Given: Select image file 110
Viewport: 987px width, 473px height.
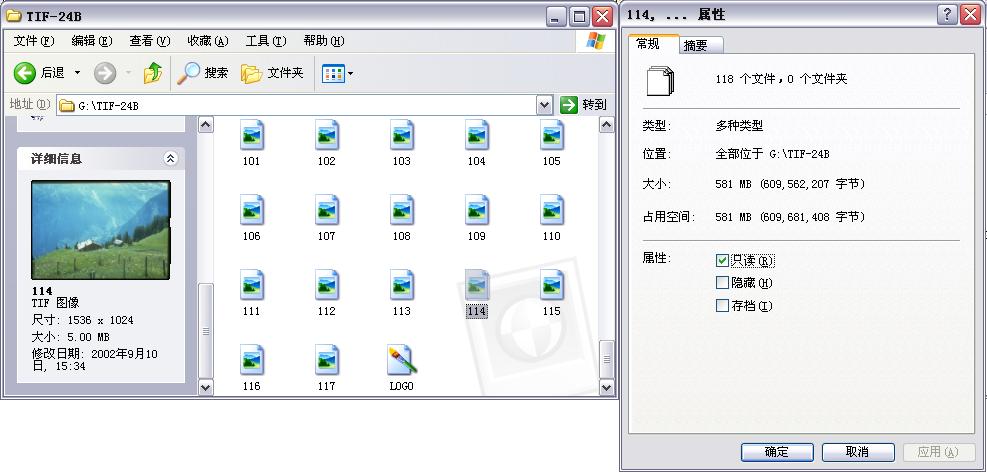Looking at the screenshot, I should tap(551, 217).
